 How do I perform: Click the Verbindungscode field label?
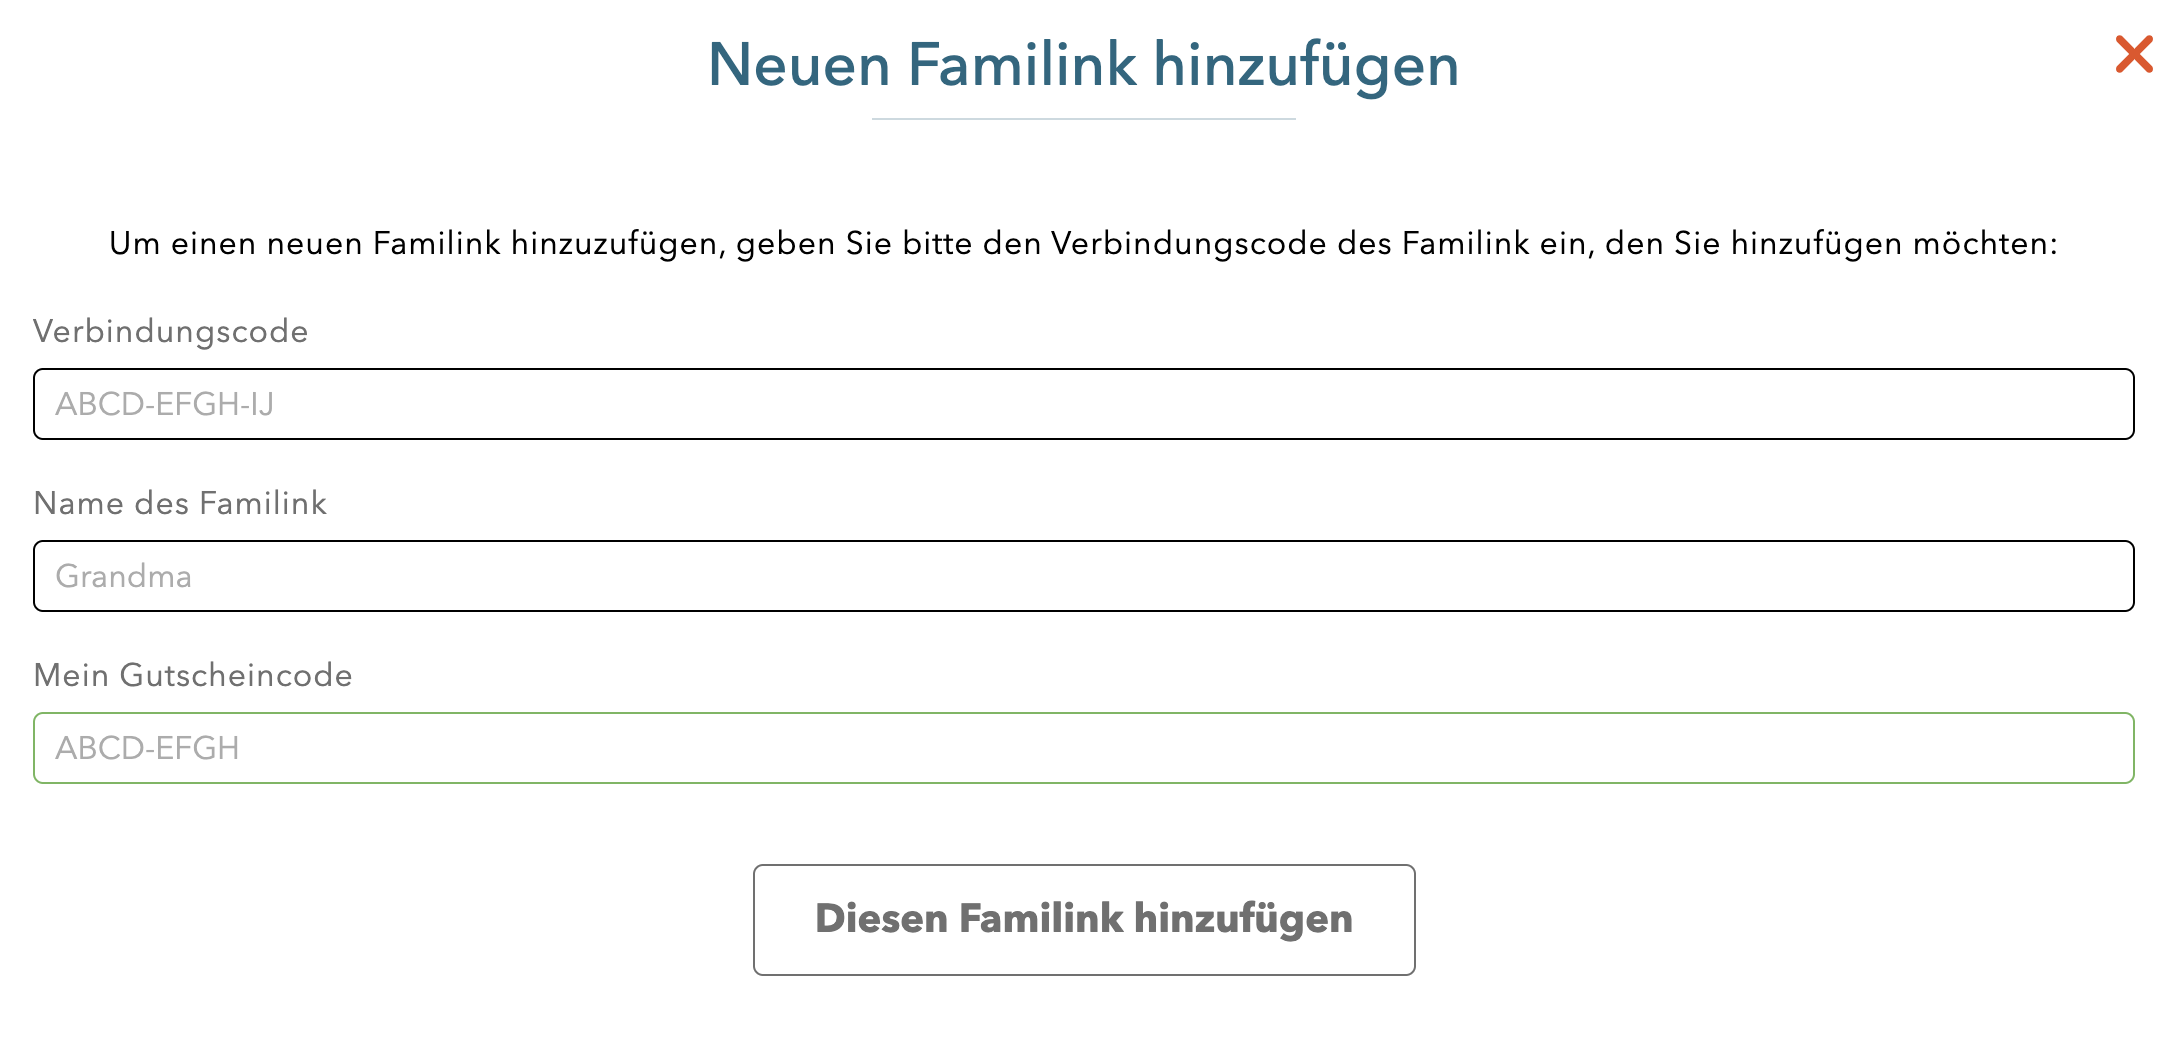171,331
